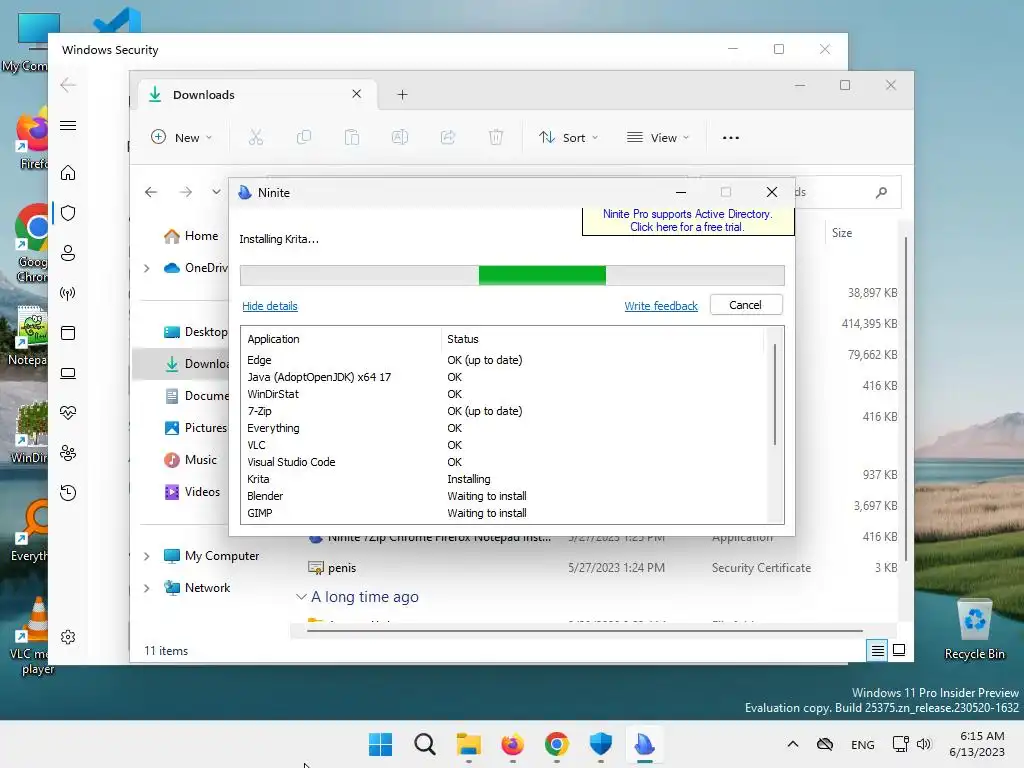
Task: Click Ninite icon in taskbar
Action: pos(645,744)
